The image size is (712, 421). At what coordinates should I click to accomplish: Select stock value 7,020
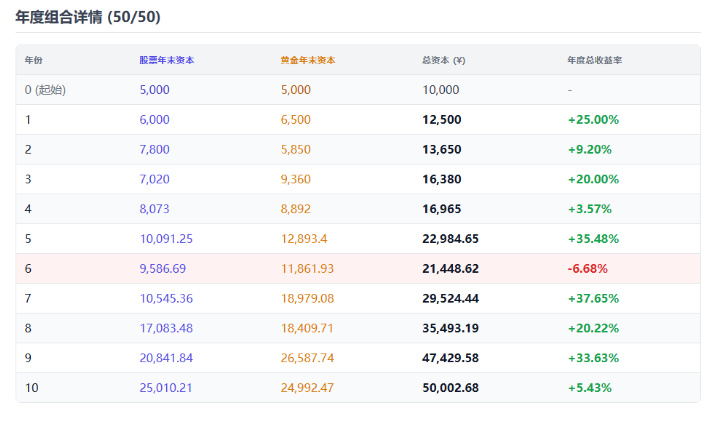tap(154, 179)
